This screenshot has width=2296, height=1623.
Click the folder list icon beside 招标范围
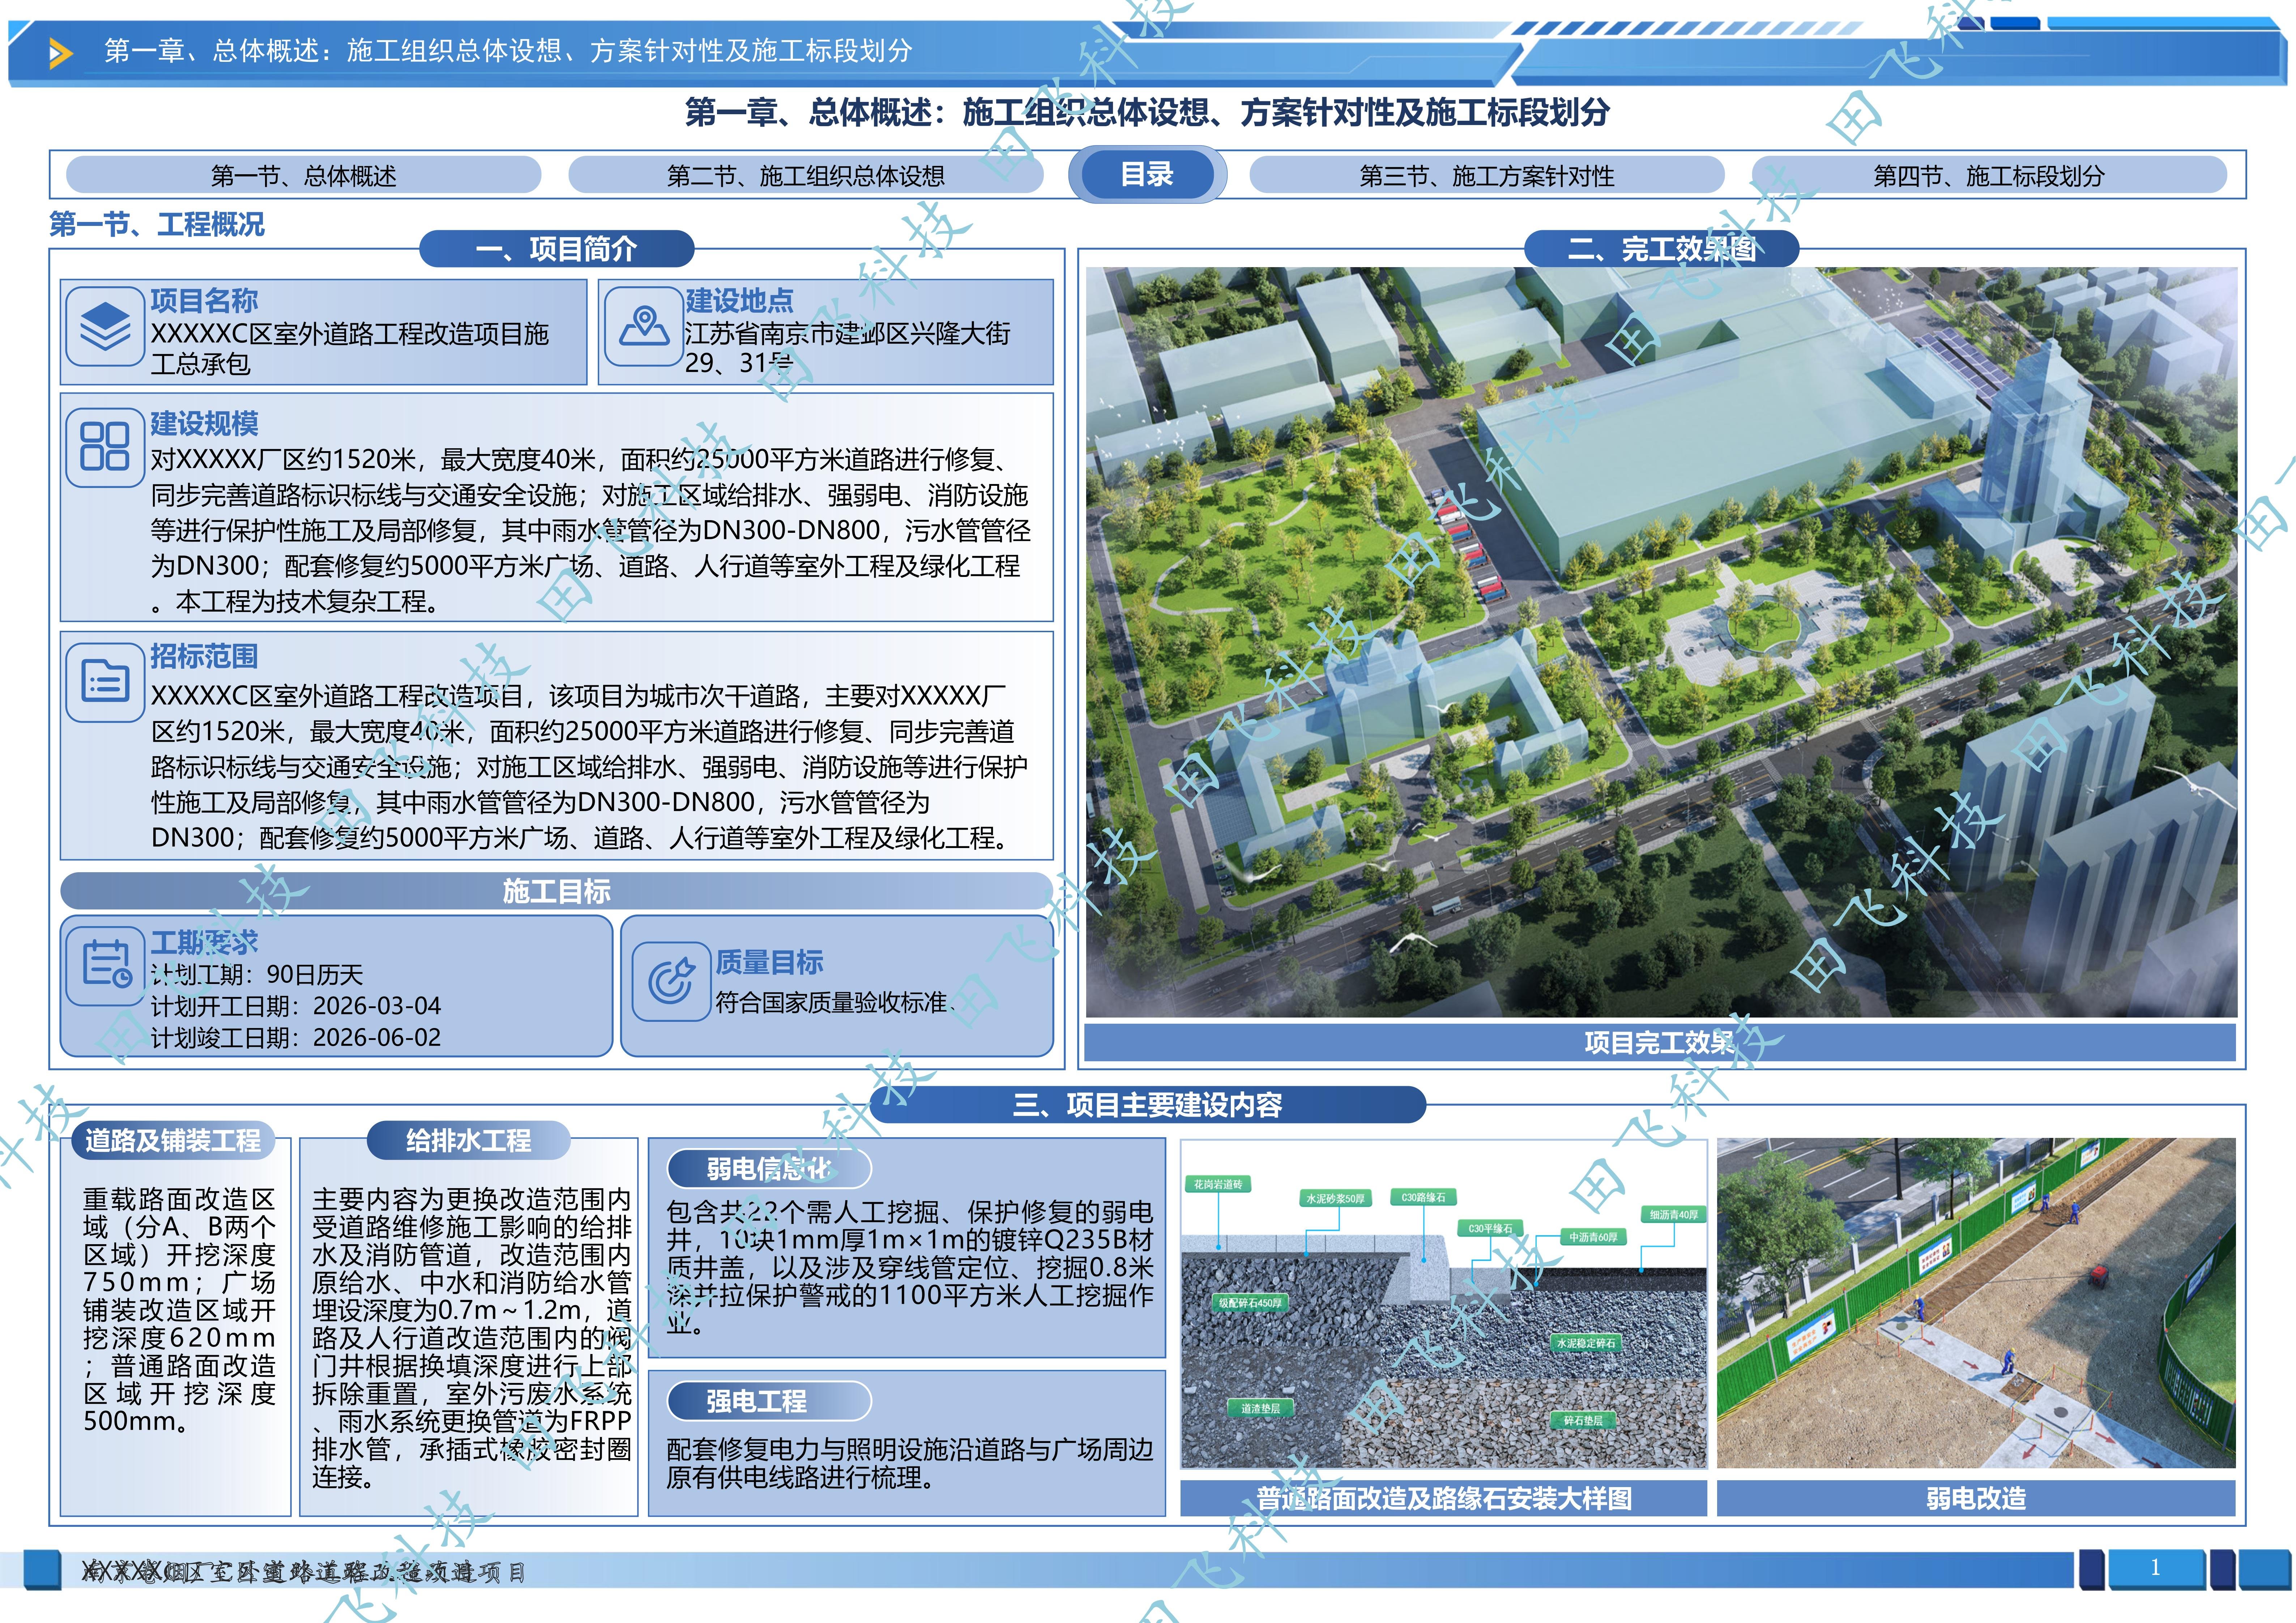tap(105, 682)
